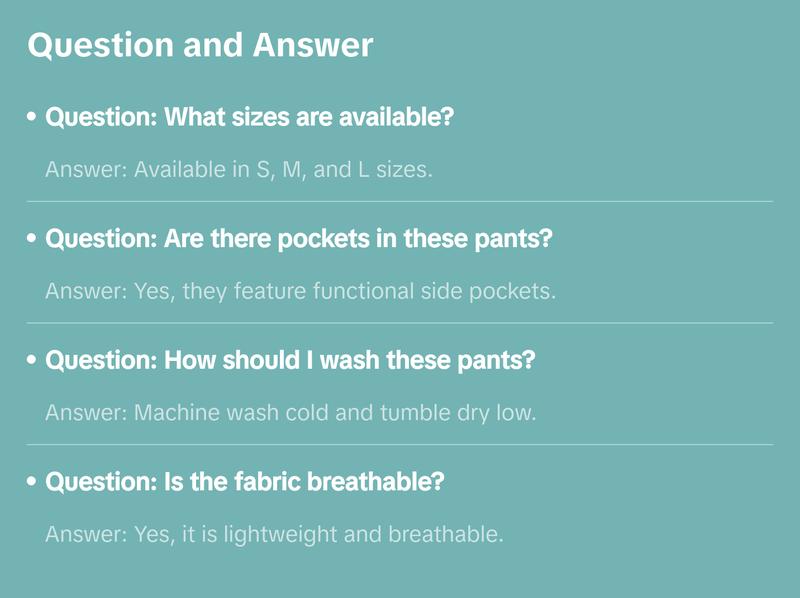Click the bullet beside the breathable fabric question
The image size is (800, 598).
pyautogui.click(x=32, y=481)
